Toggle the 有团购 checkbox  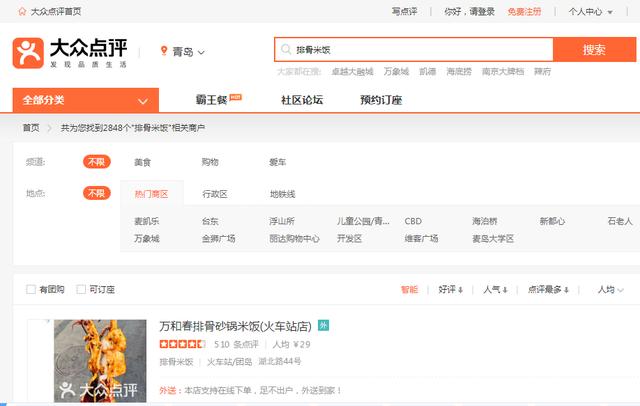click(31, 289)
